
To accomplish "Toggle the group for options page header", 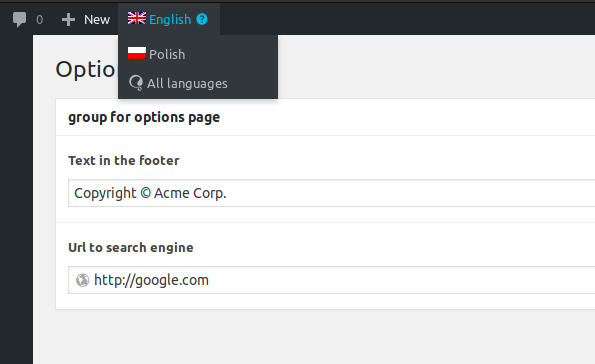I will pyautogui.click(x=326, y=117).
